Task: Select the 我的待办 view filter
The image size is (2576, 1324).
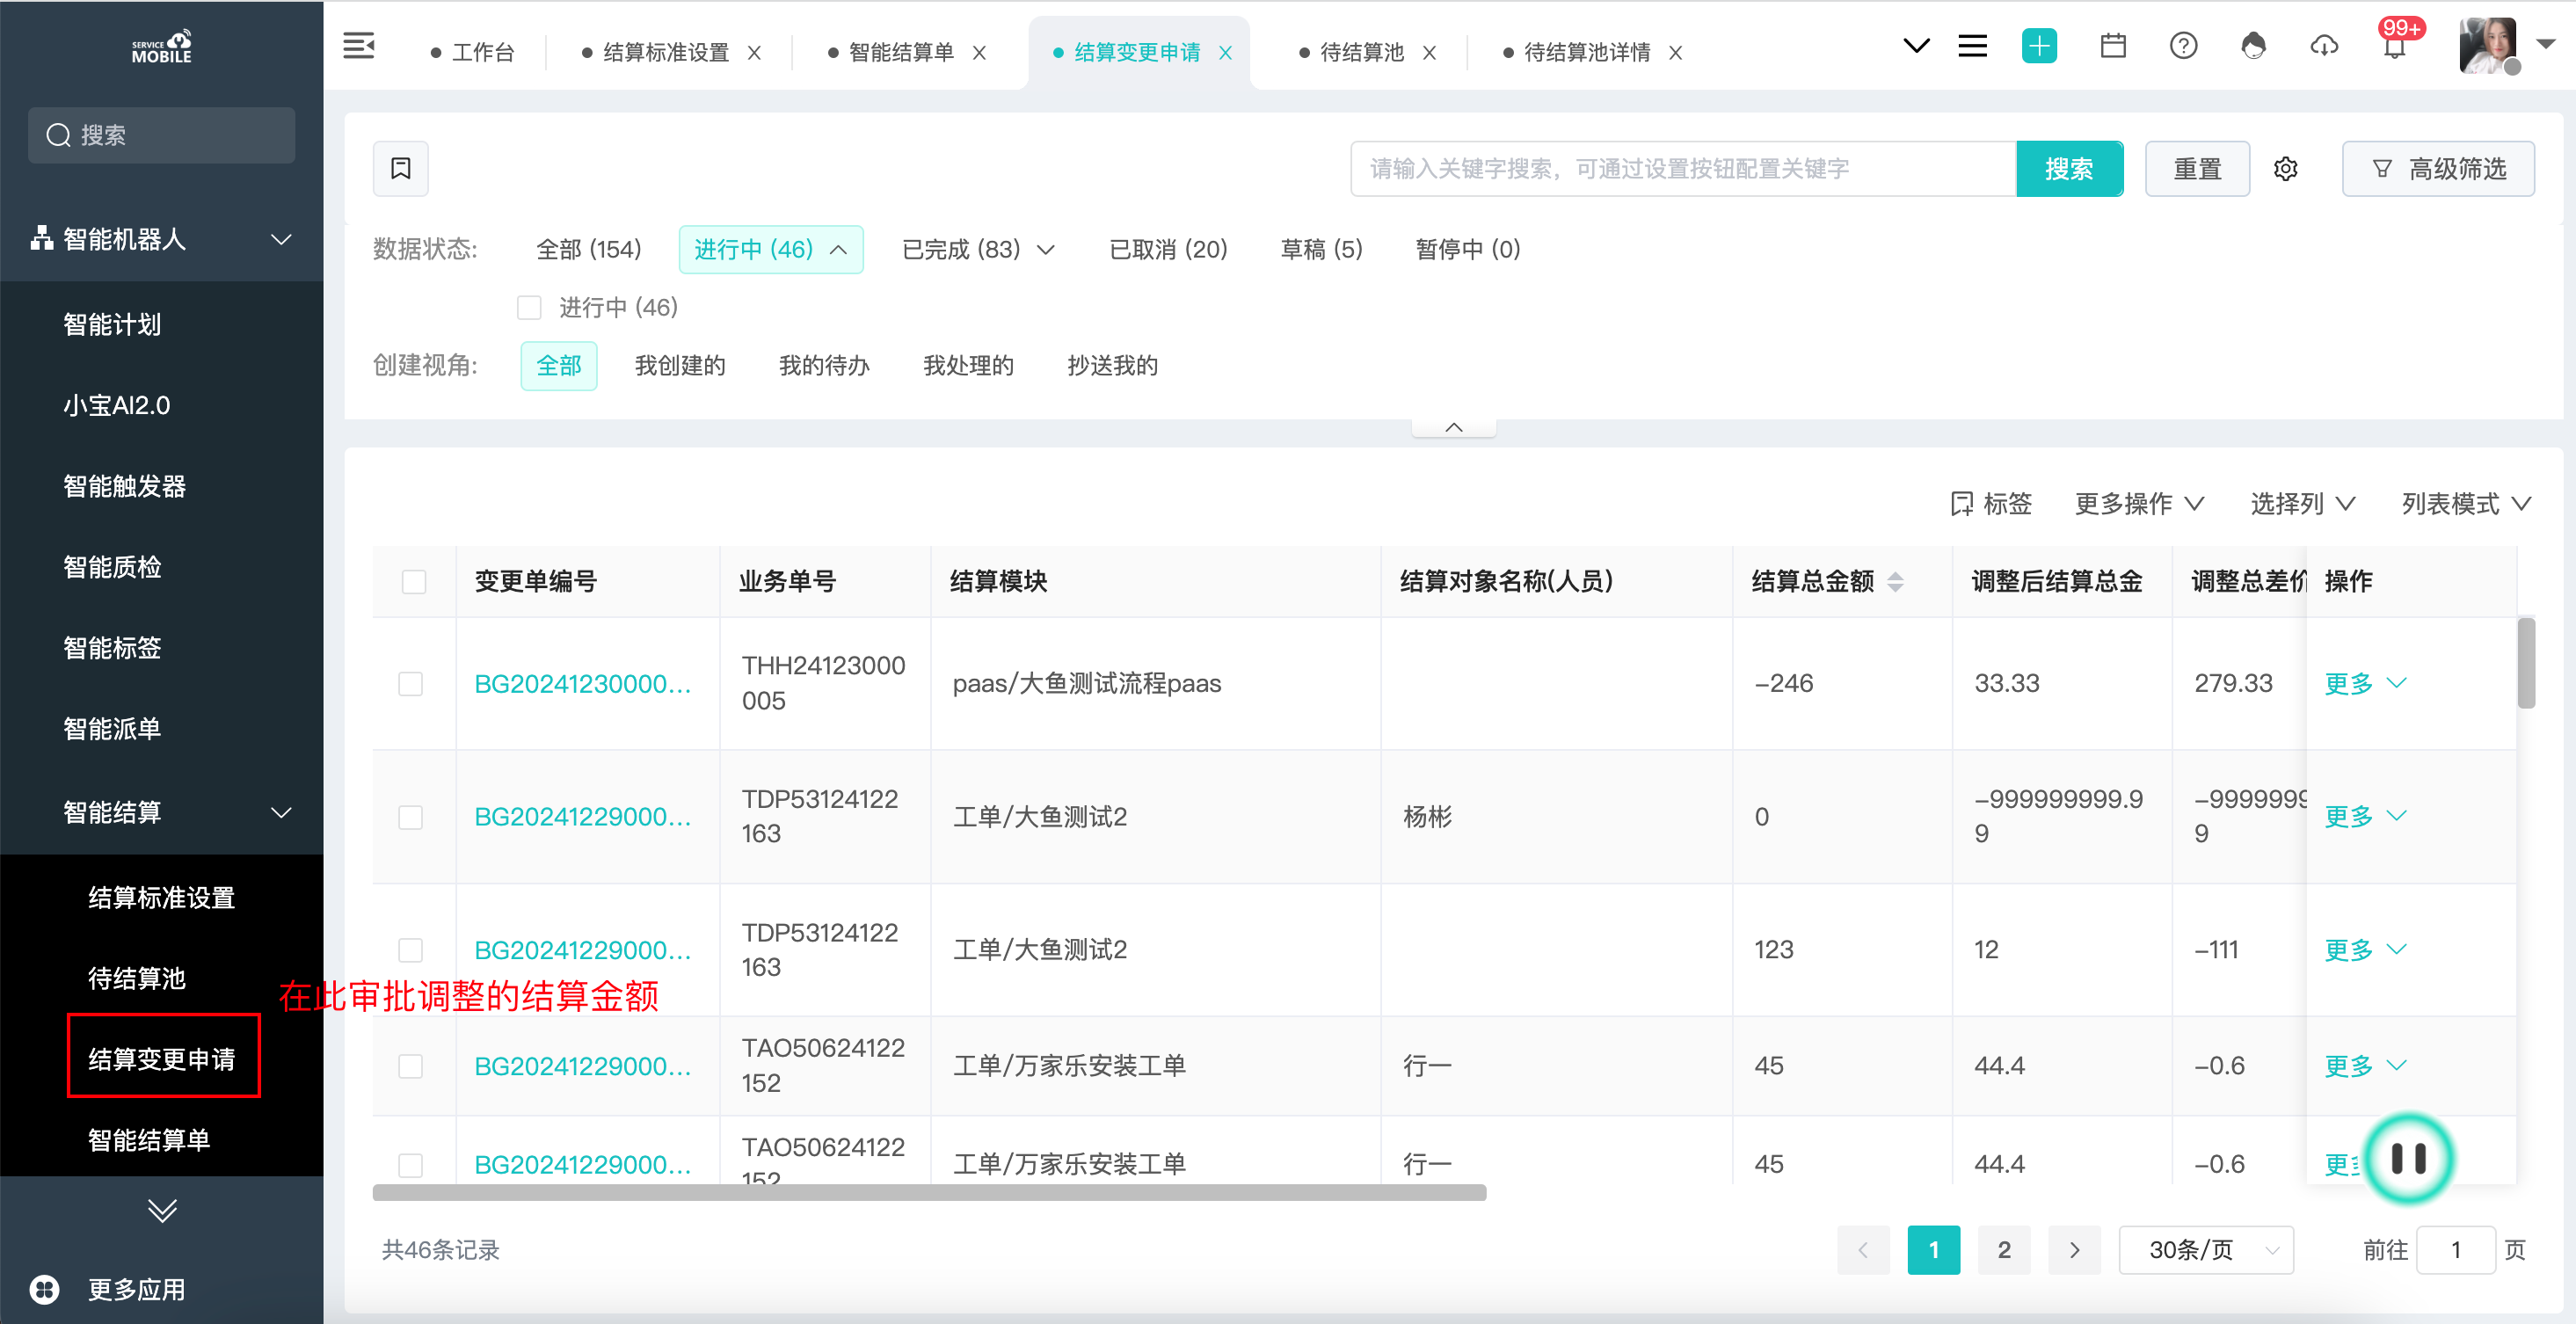Action: click(x=824, y=366)
